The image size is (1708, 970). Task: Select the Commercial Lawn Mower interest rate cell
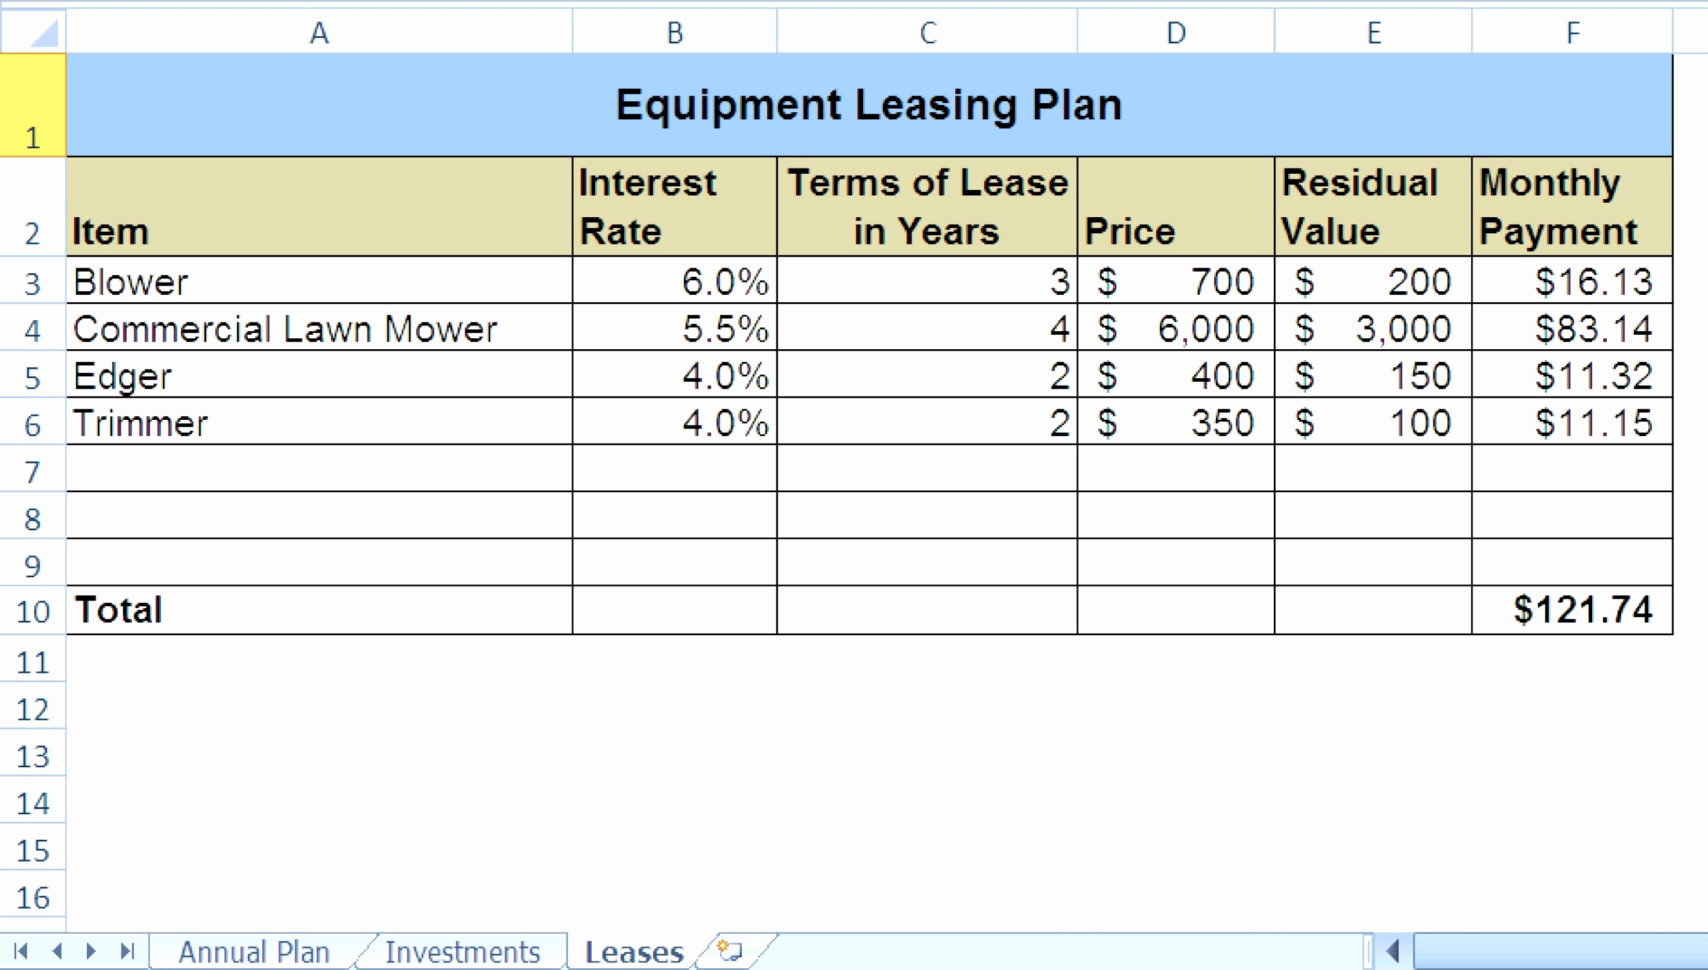coord(672,328)
